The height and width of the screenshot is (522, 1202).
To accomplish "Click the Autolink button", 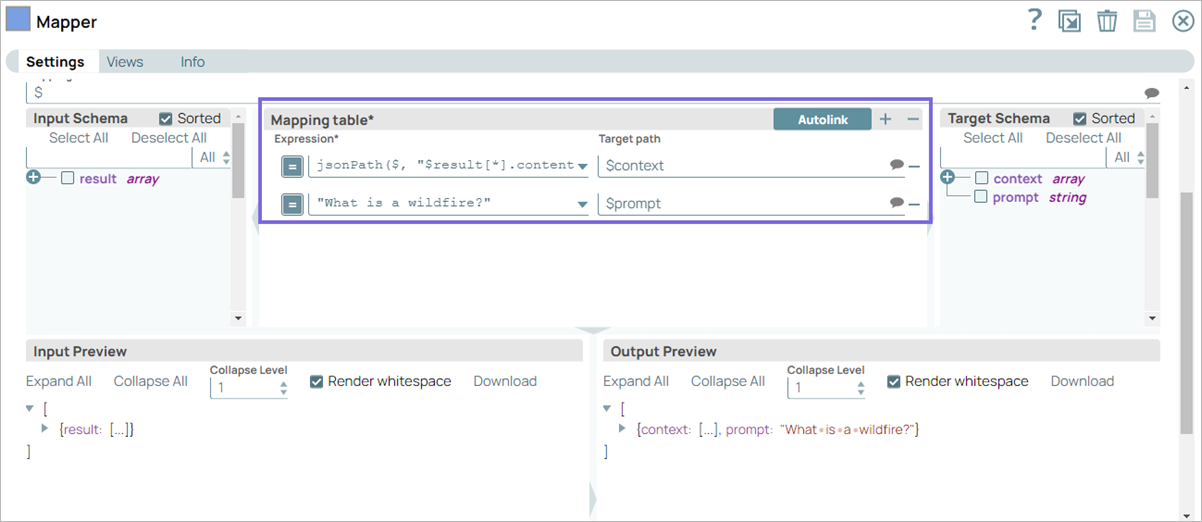I will 822,119.
